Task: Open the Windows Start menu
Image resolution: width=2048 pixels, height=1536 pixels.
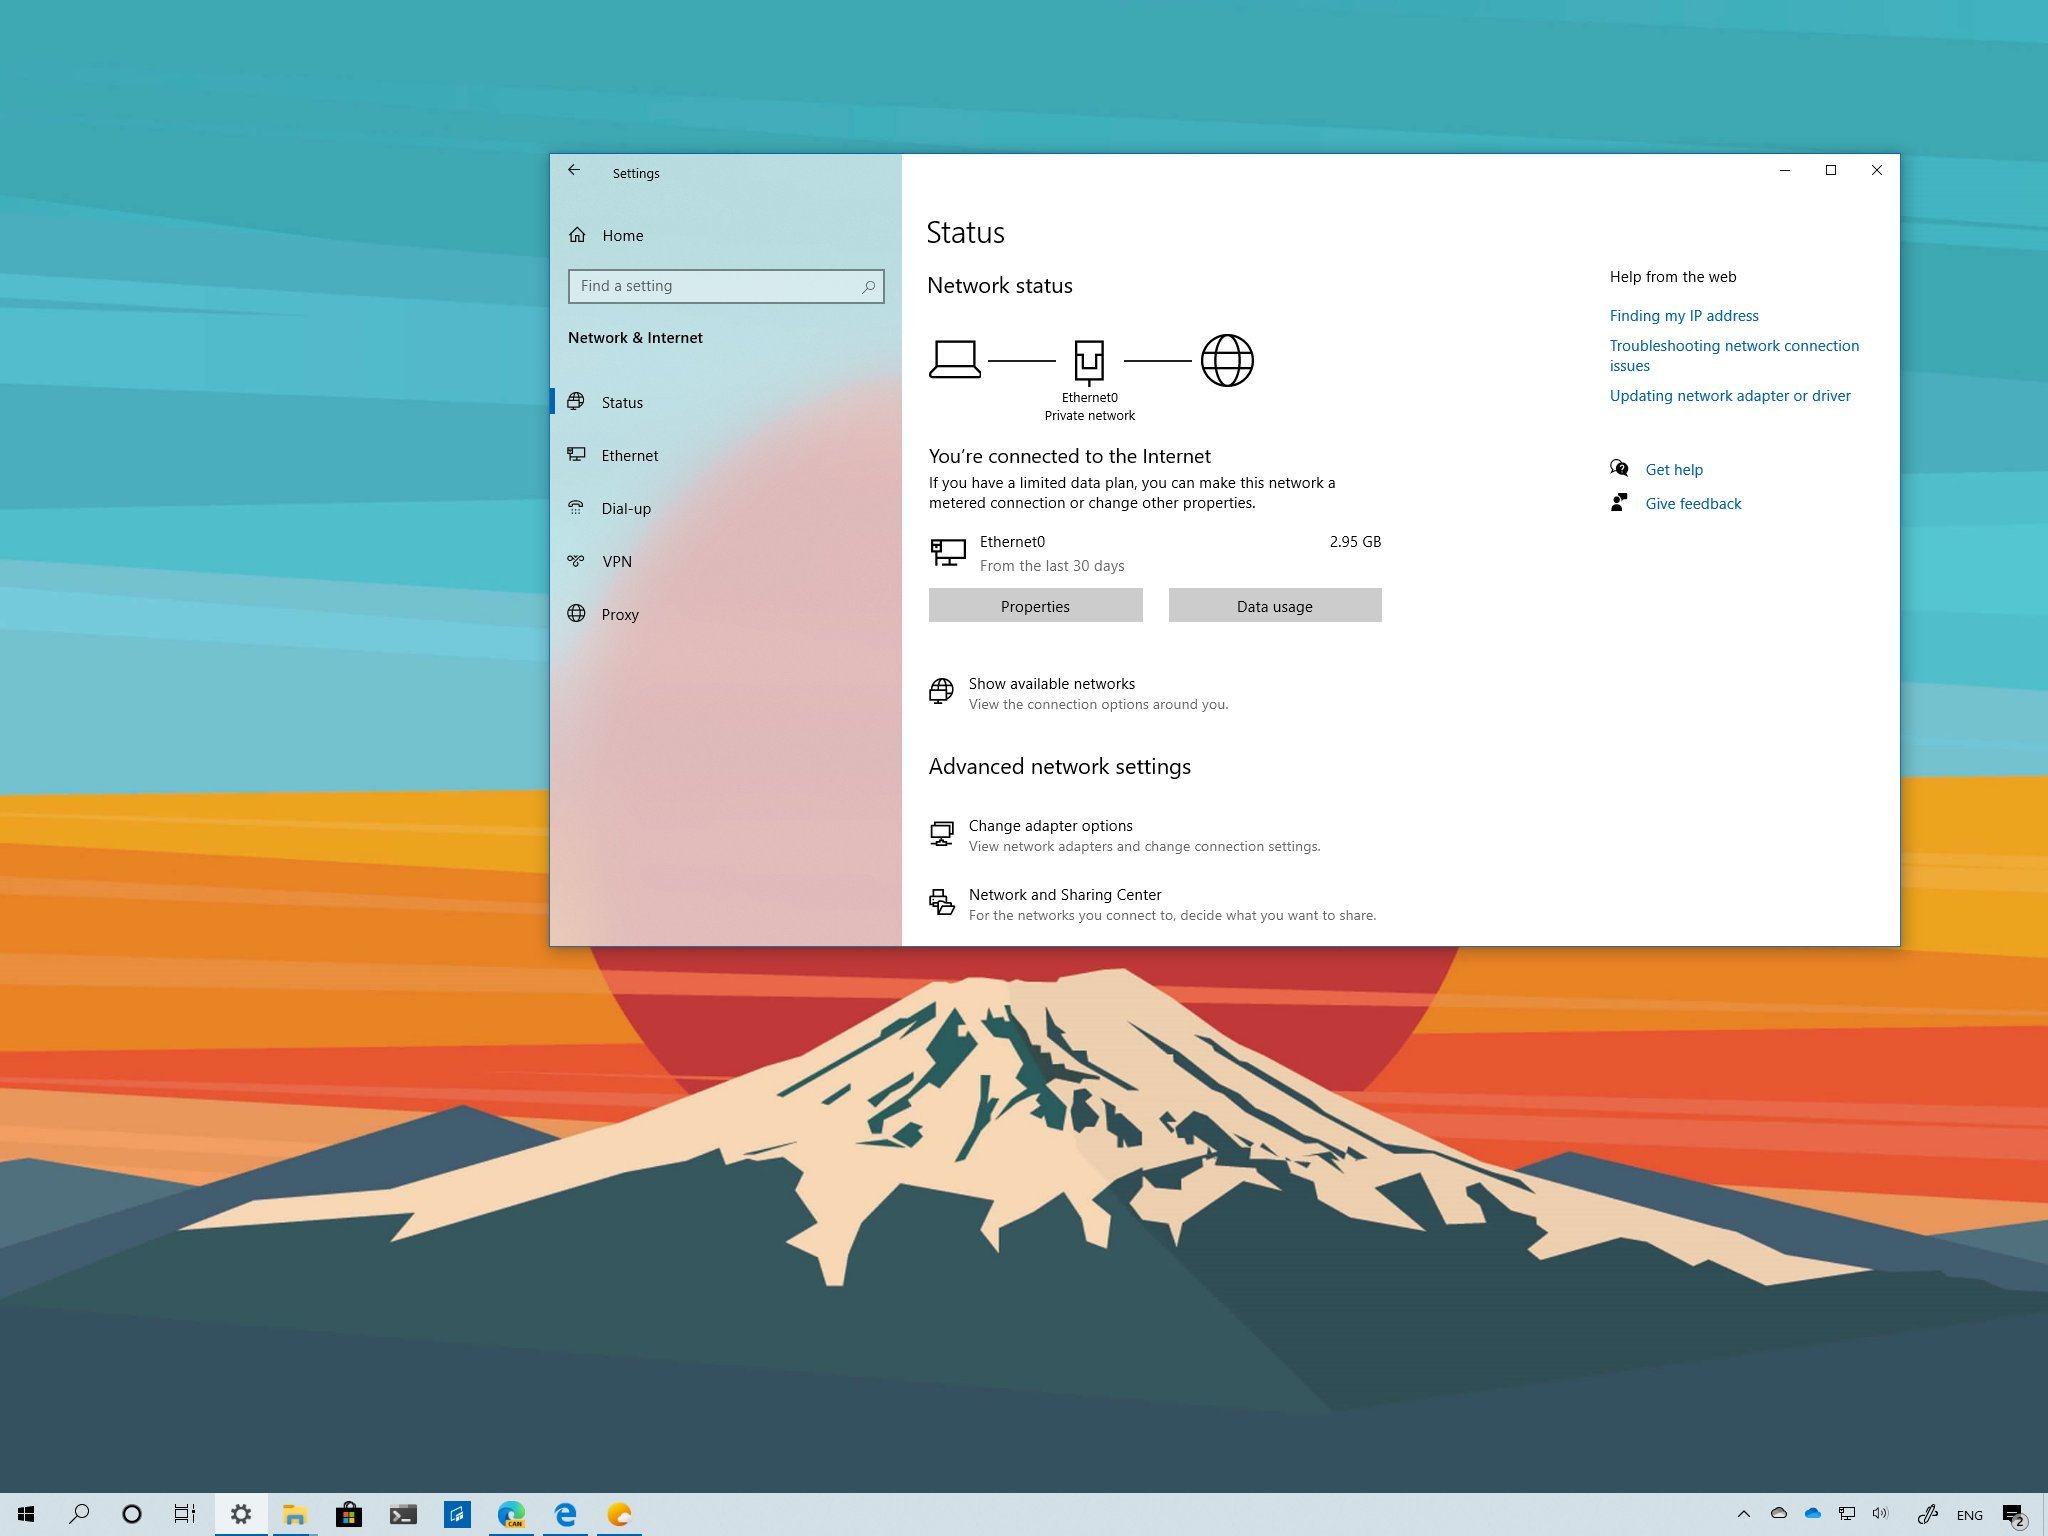Action: pos(27,1514)
